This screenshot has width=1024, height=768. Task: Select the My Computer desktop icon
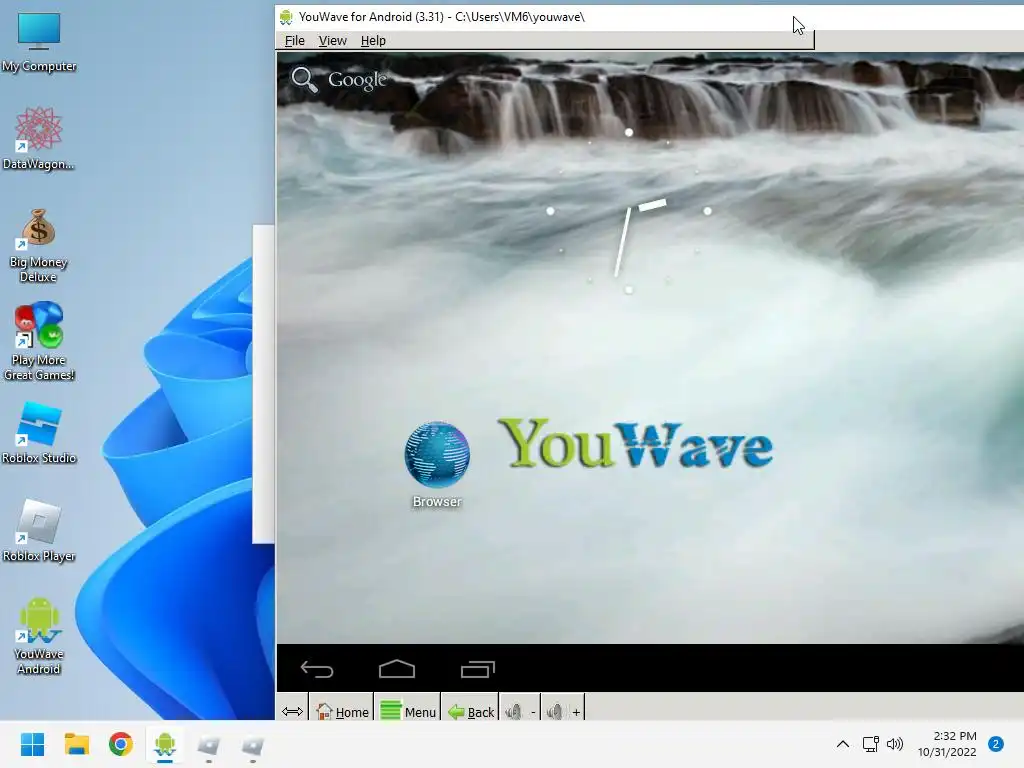[39, 42]
